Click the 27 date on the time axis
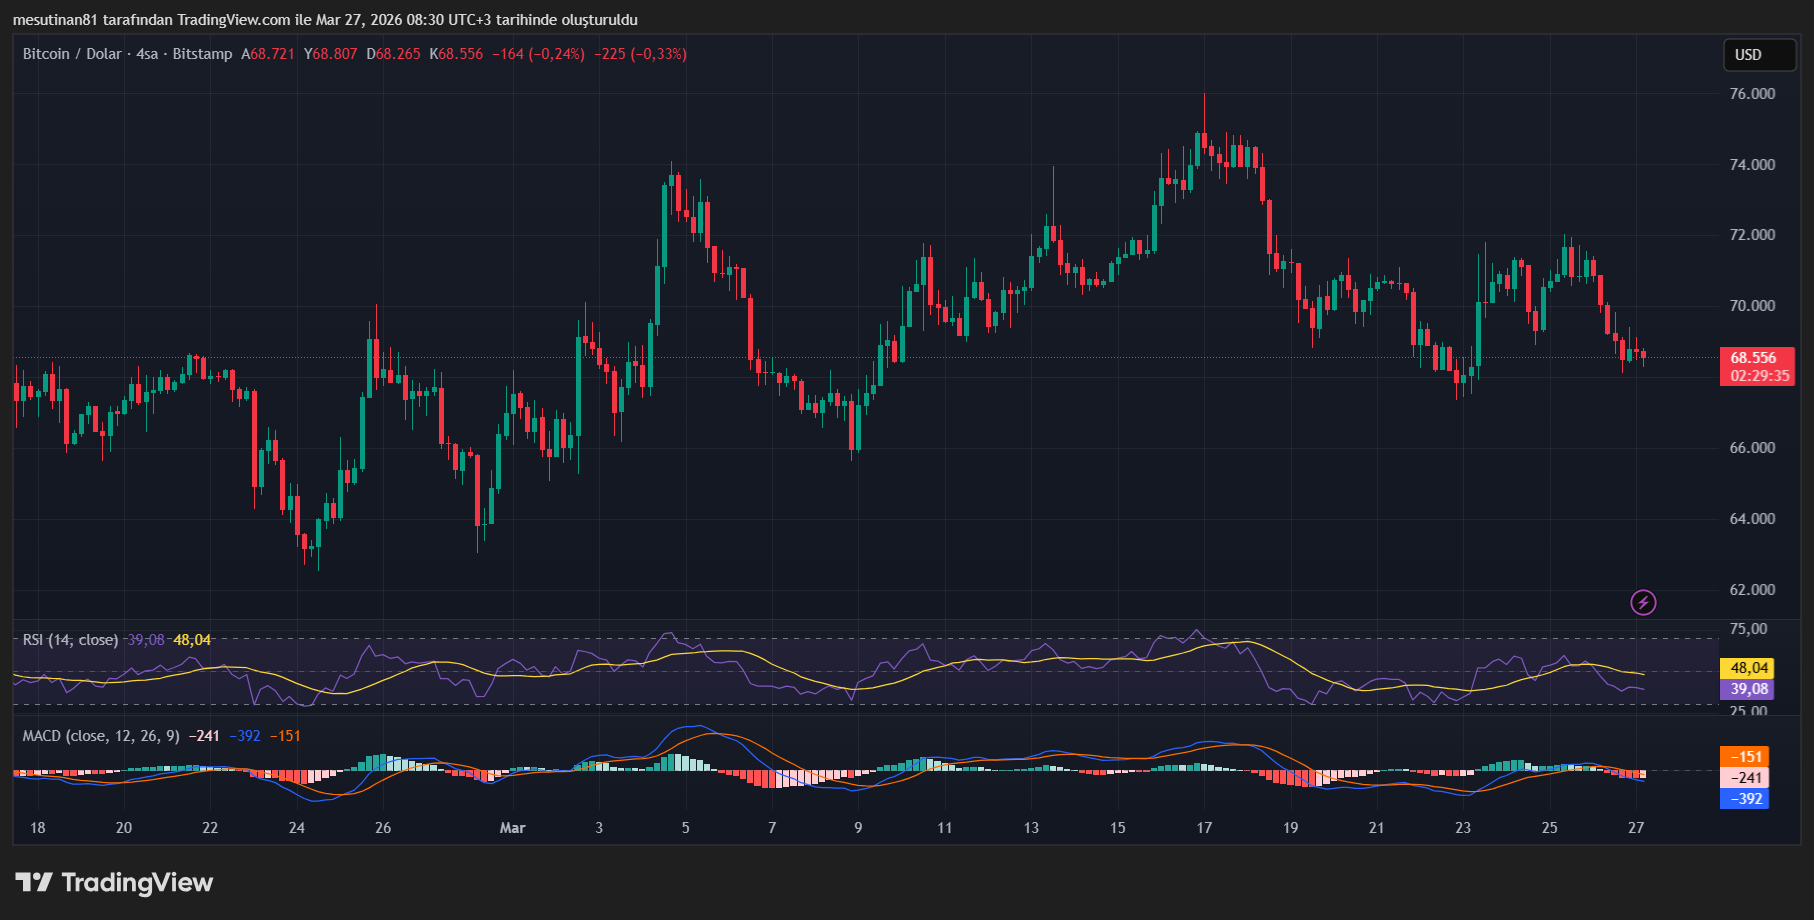 (1636, 828)
